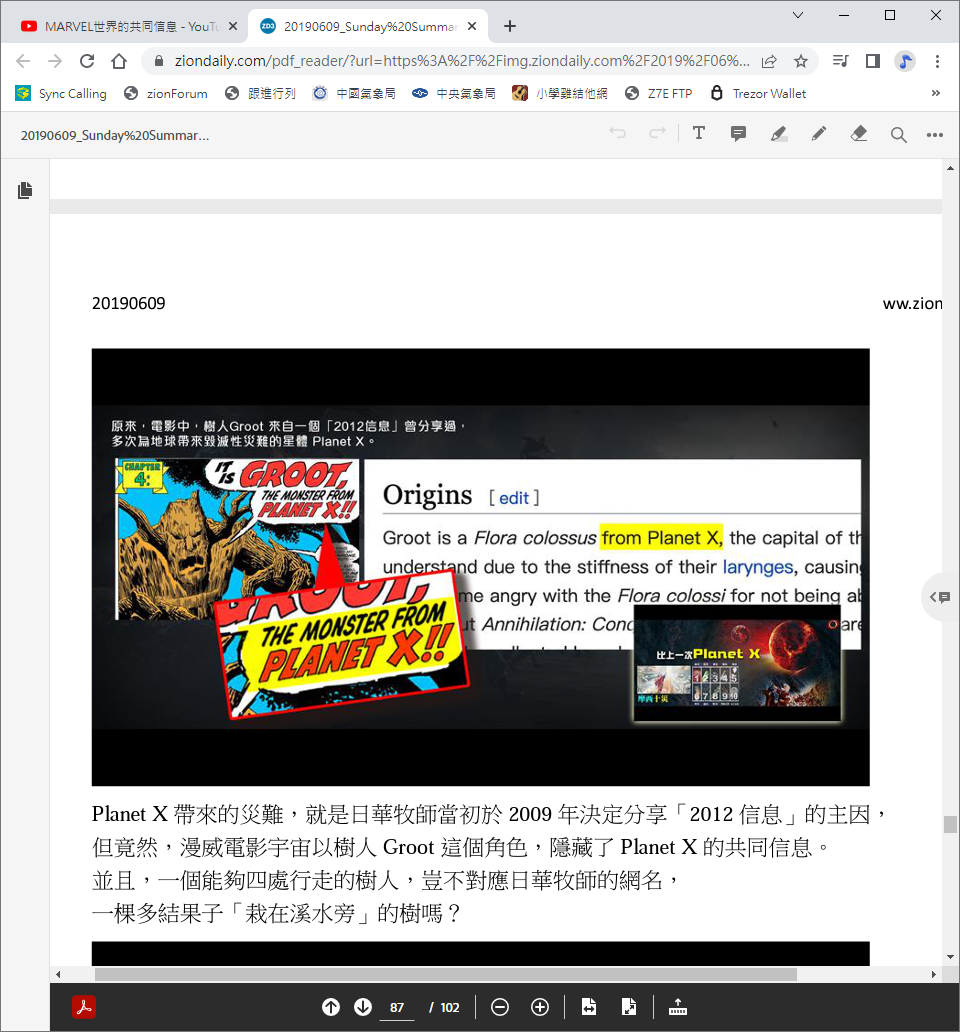Click horizontal scrollbar right arrow

tap(934, 974)
